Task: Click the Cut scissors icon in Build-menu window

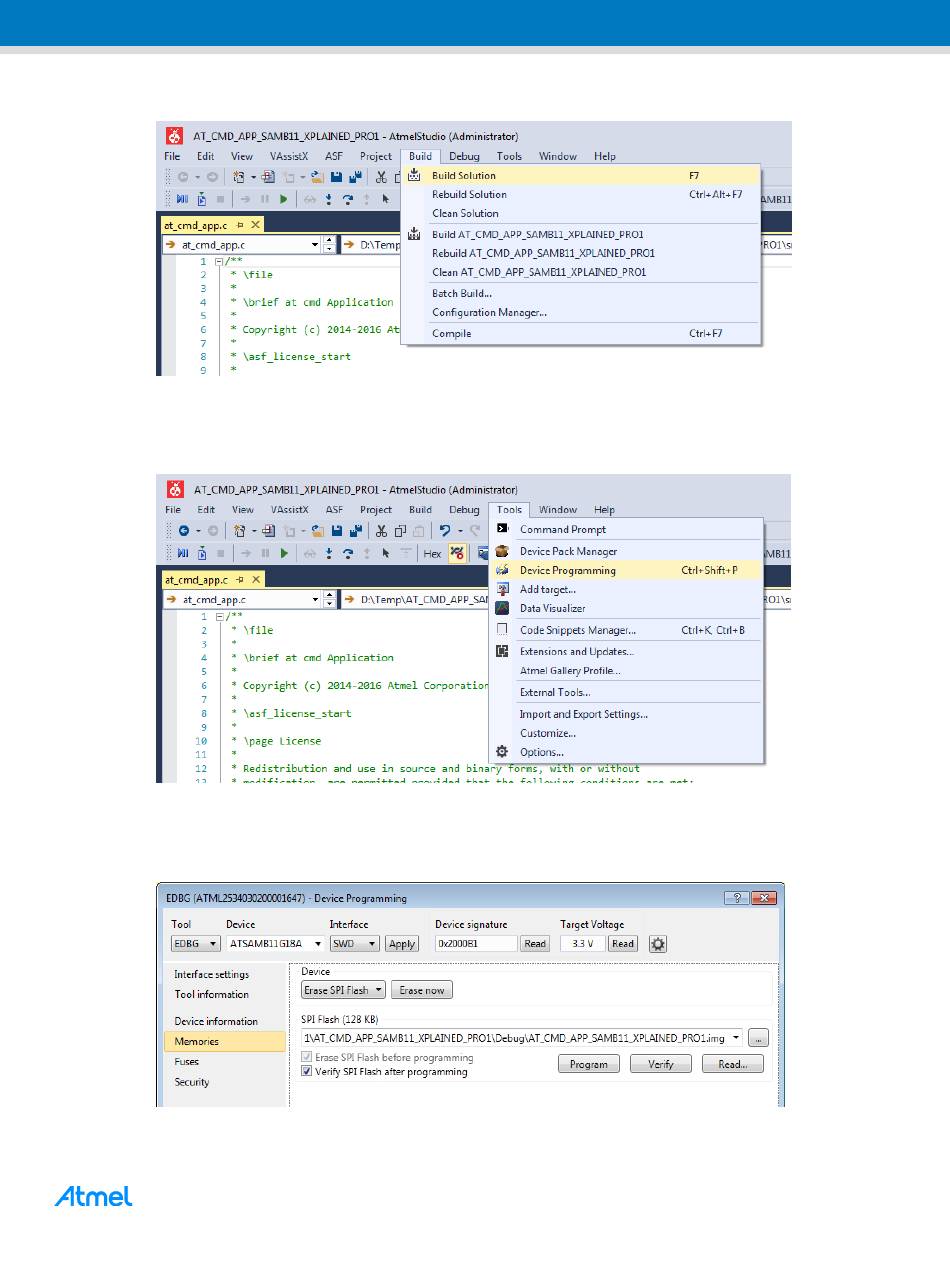Action: coord(381,177)
